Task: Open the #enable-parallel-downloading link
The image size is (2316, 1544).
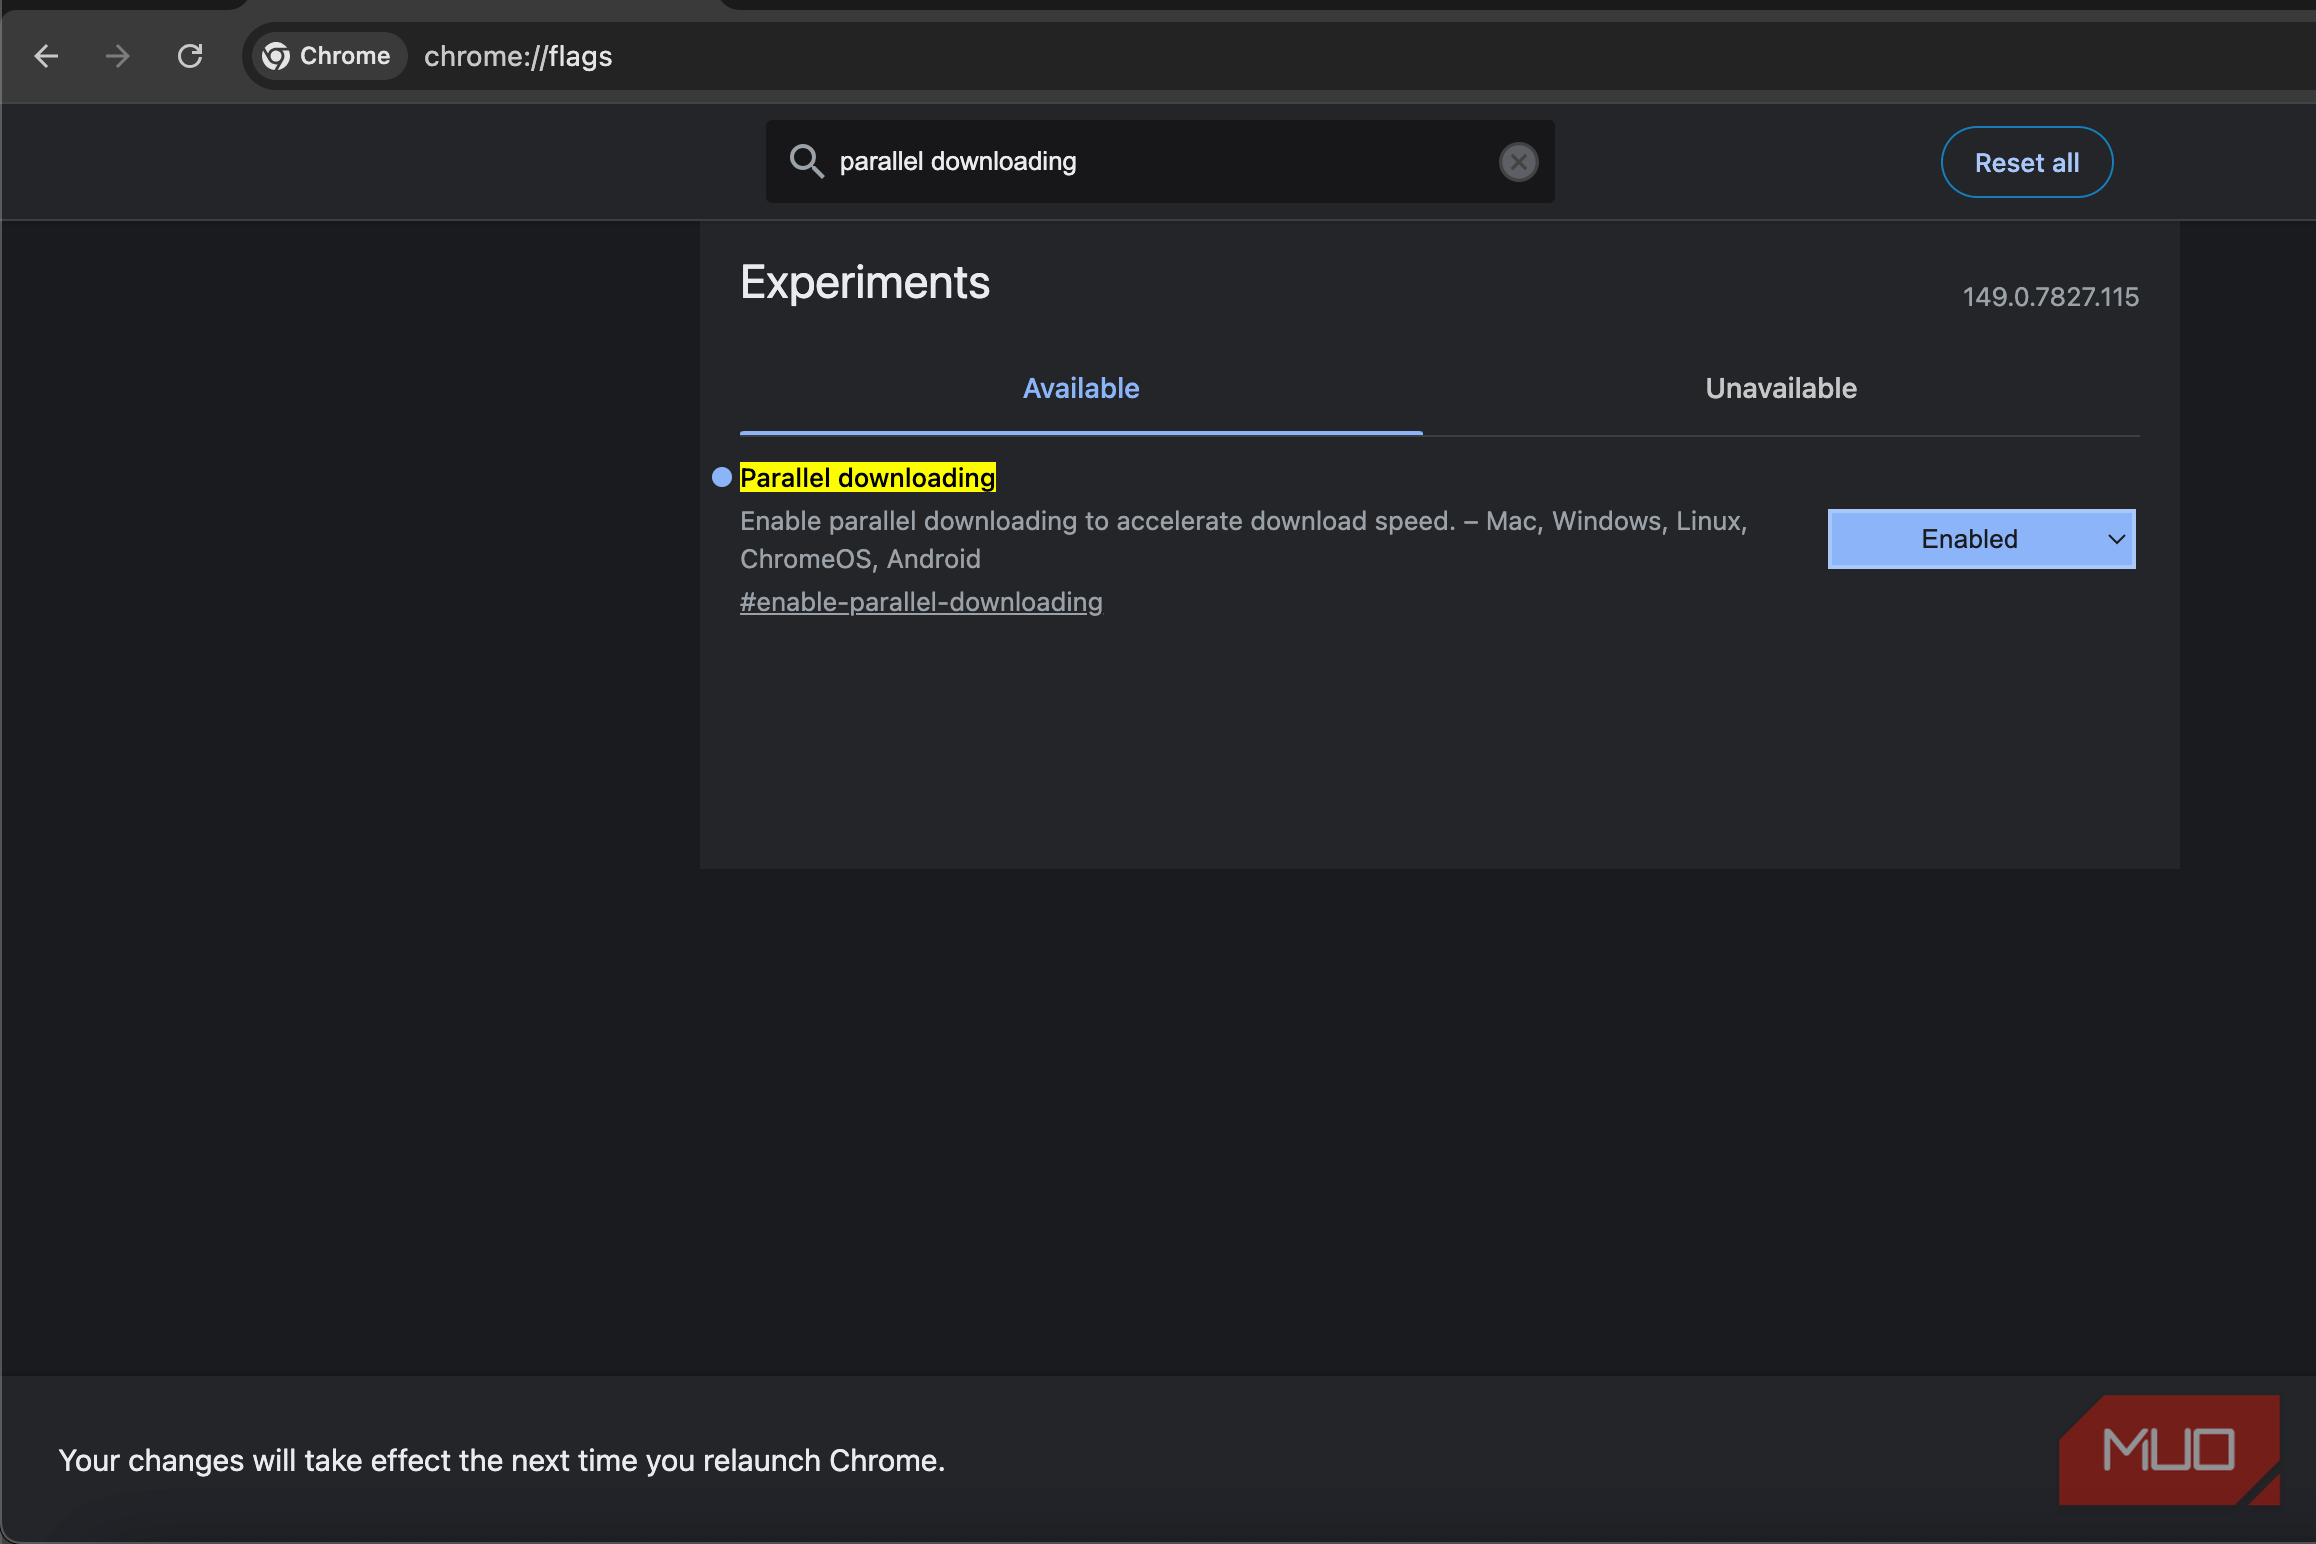Action: (921, 602)
